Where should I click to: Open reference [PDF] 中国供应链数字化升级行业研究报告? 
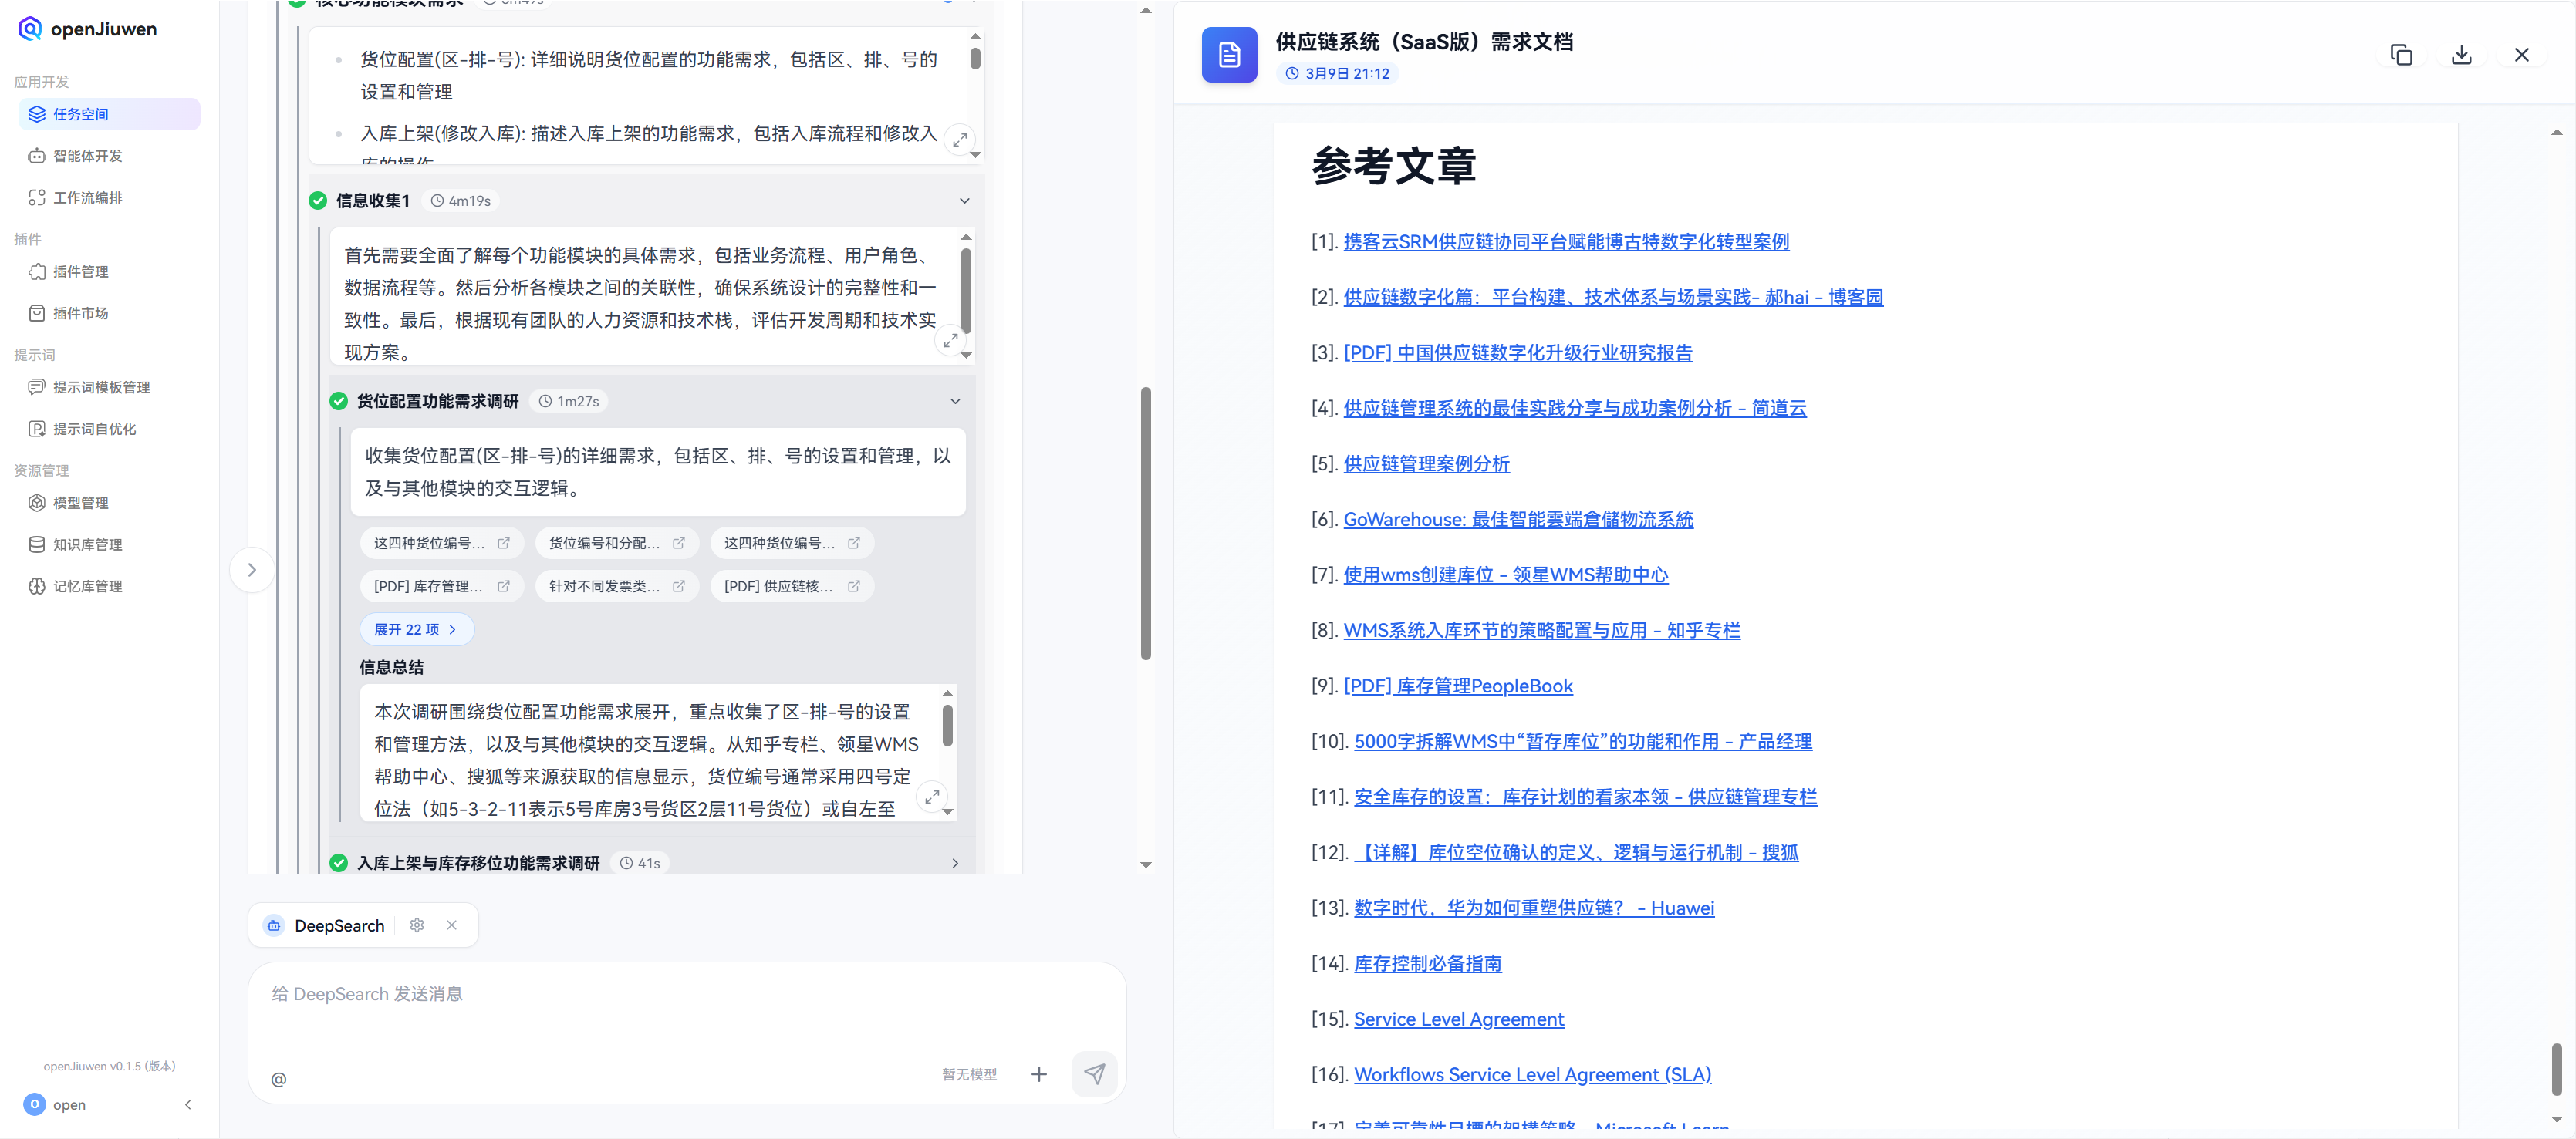coord(1518,353)
